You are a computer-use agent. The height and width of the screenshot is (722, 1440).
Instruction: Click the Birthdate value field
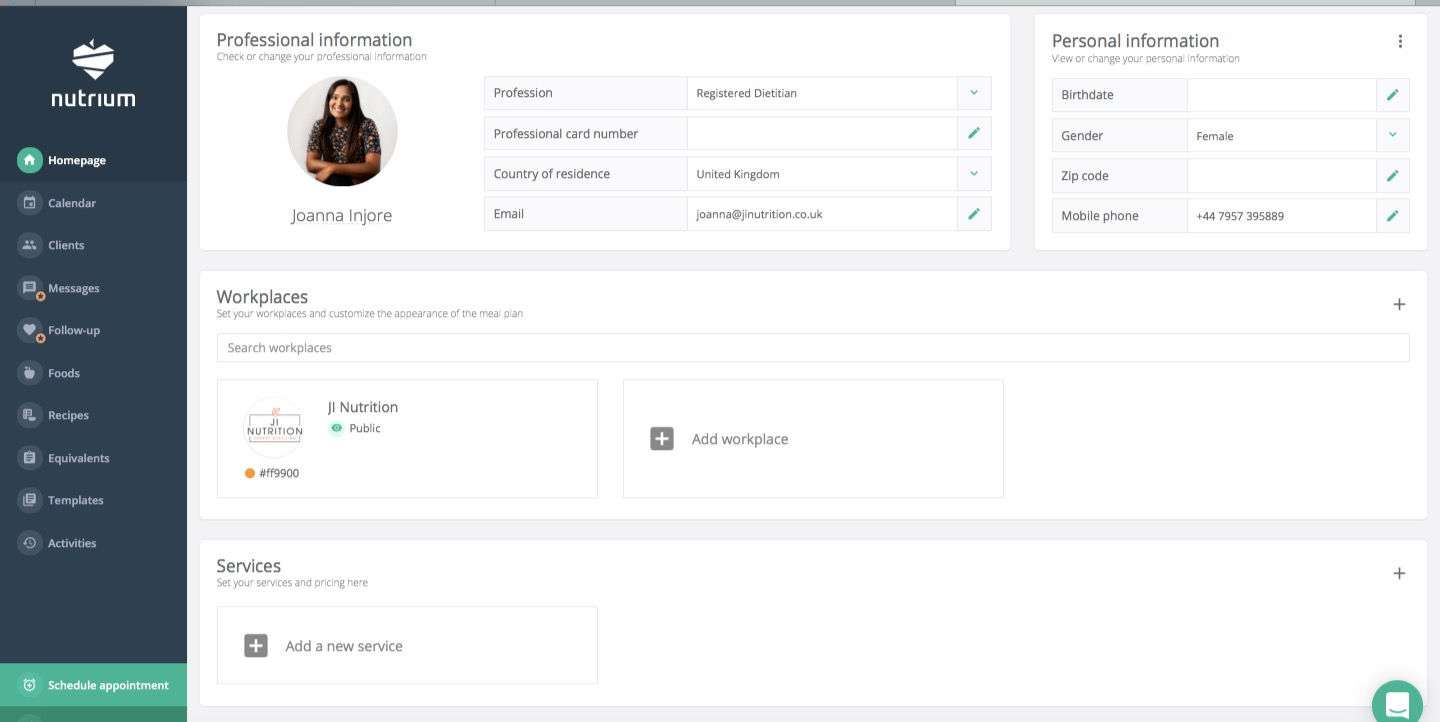[1282, 95]
